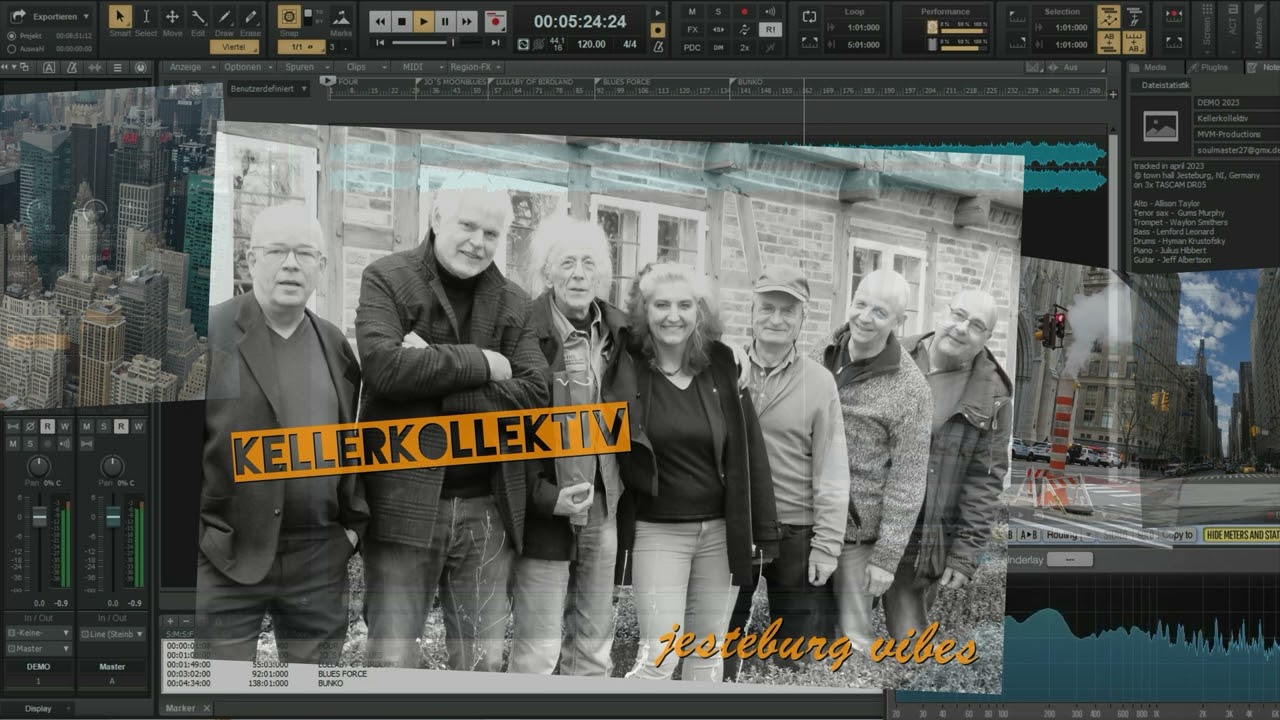Viewport: 1280px width, 720px height.
Task: Select the Draw pencil tool
Action: tap(224, 17)
